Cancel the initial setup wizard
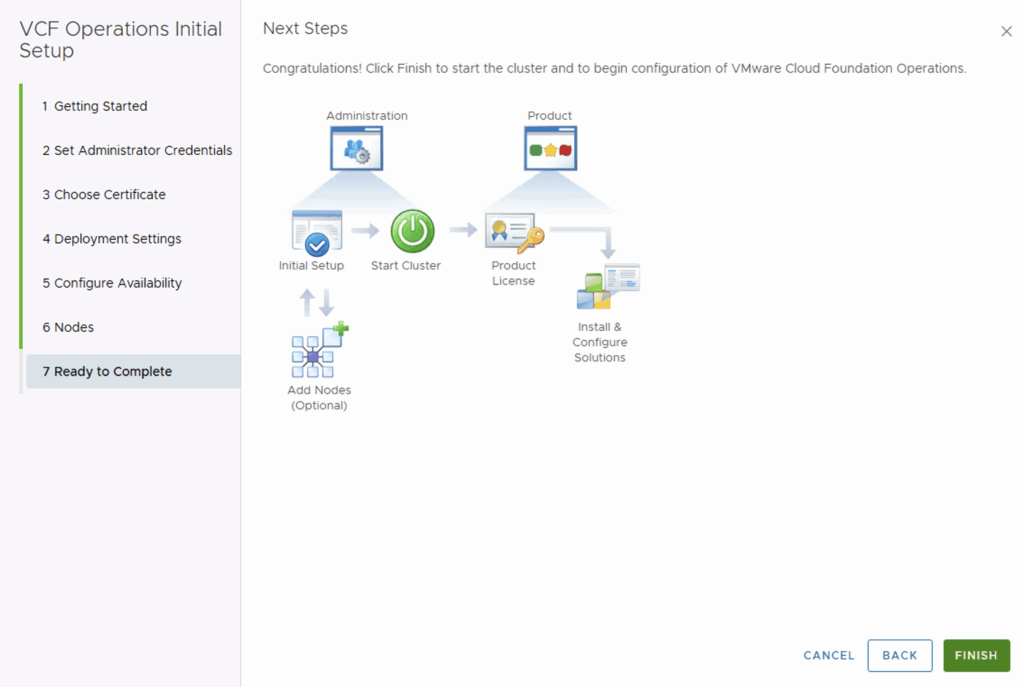Viewport: 1024px width, 687px height. pos(828,656)
